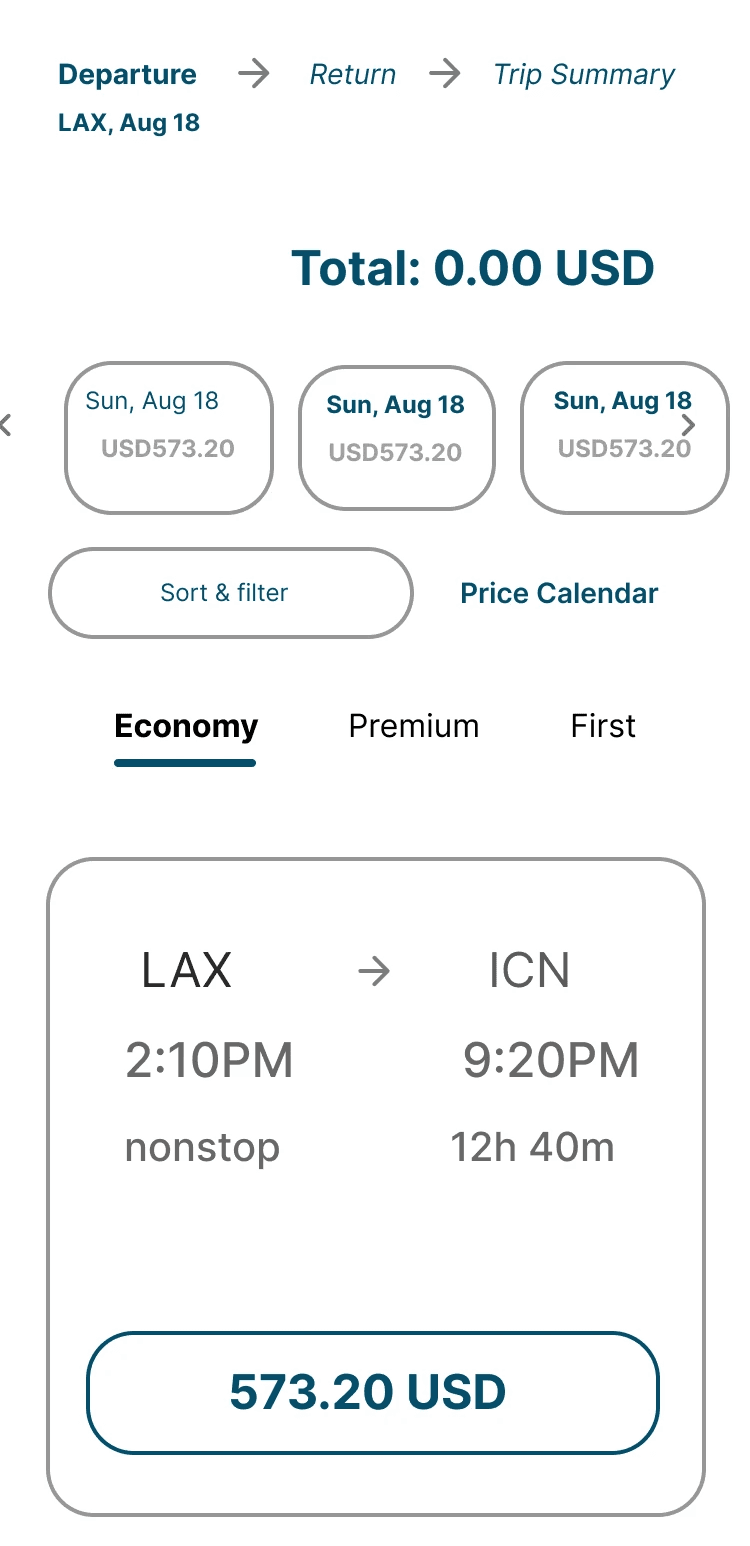750x1546 pixels.
Task: Switch to the First class tab
Action: click(603, 726)
